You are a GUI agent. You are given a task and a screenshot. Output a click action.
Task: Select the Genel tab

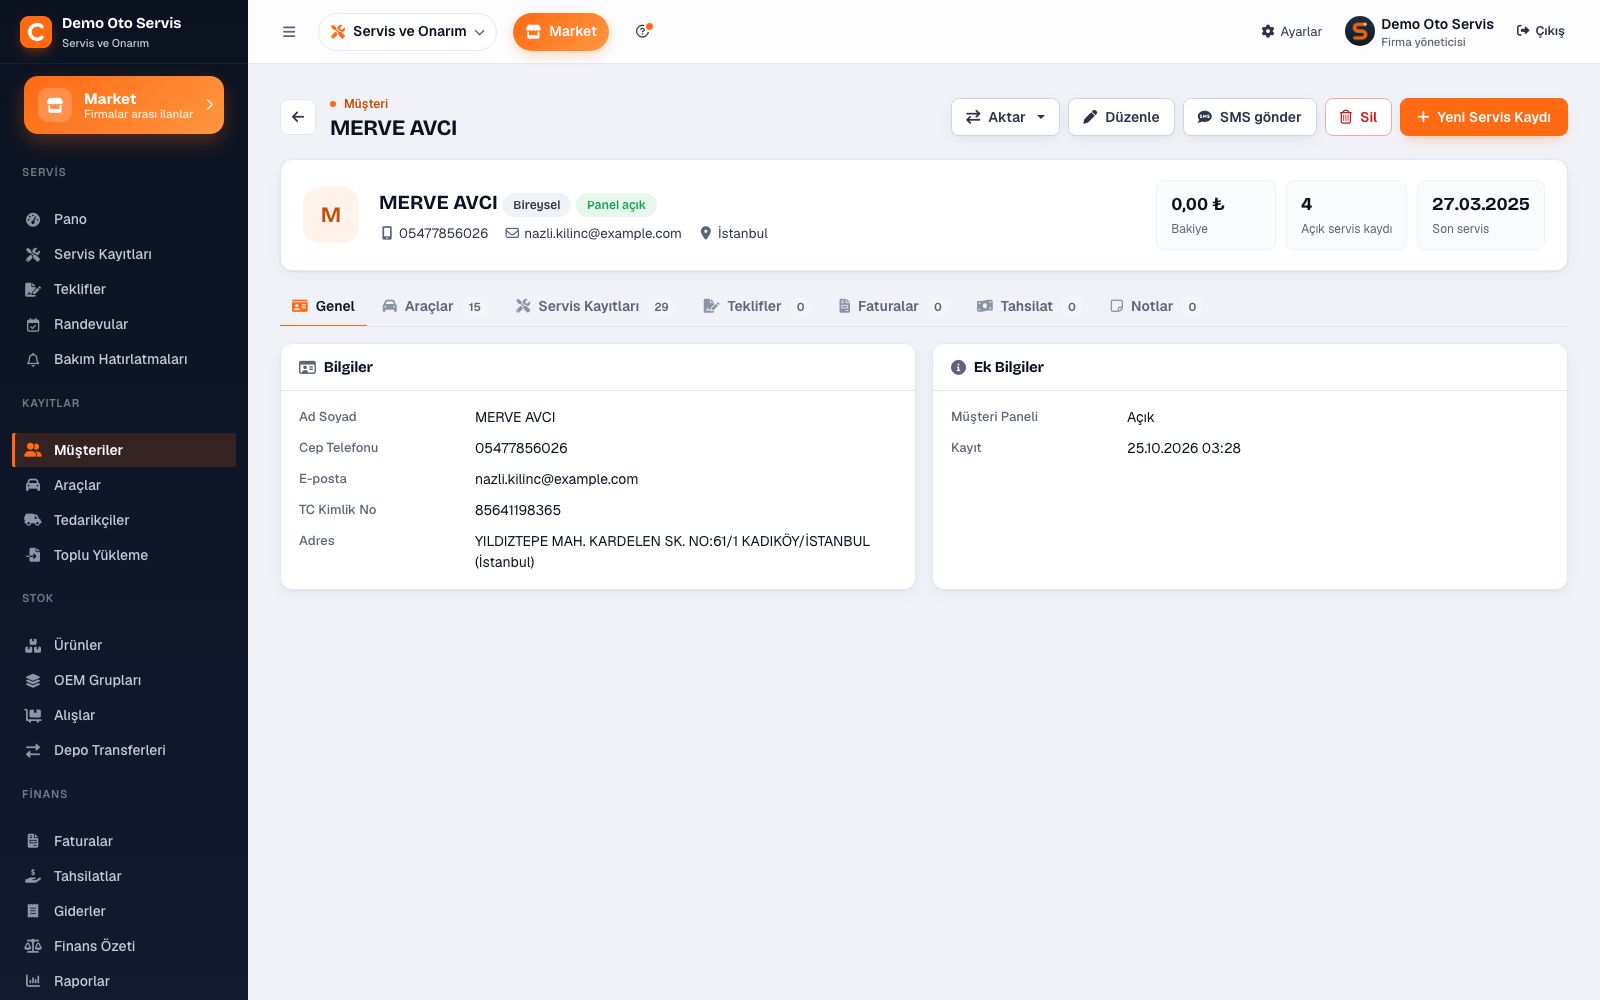click(323, 306)
